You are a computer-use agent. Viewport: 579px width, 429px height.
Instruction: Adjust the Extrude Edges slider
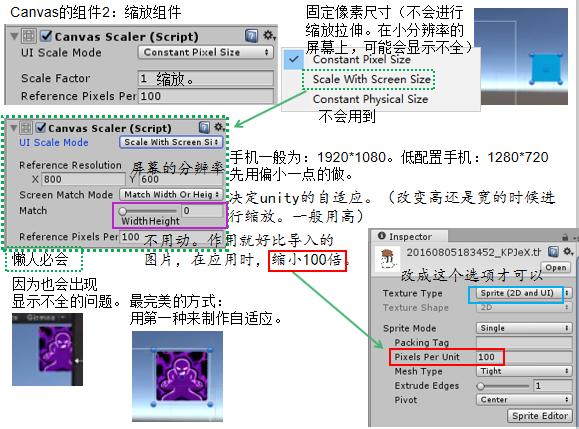coord(503,386)
